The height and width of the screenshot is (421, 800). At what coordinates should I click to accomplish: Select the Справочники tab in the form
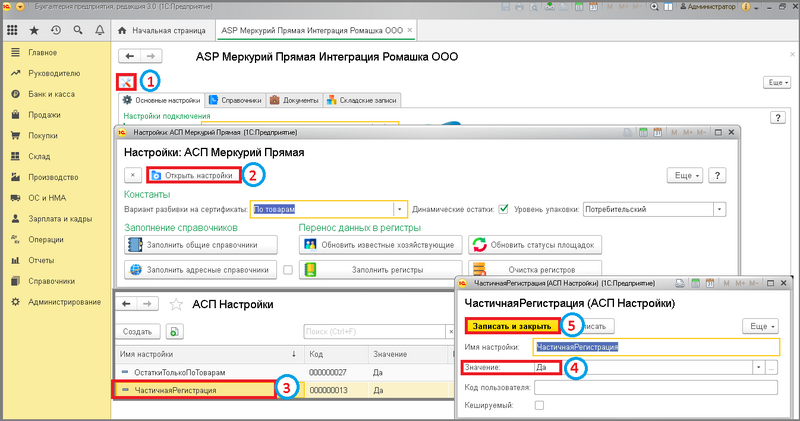(235, 100)
